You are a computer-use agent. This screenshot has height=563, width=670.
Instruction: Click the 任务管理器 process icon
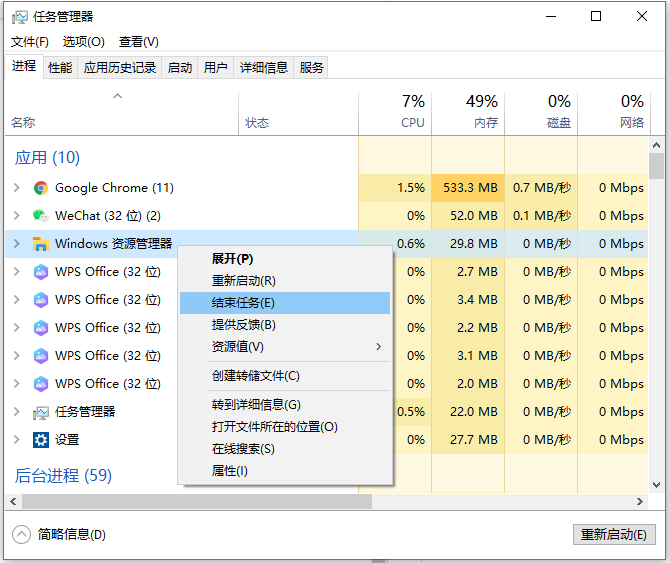point(41,412)
